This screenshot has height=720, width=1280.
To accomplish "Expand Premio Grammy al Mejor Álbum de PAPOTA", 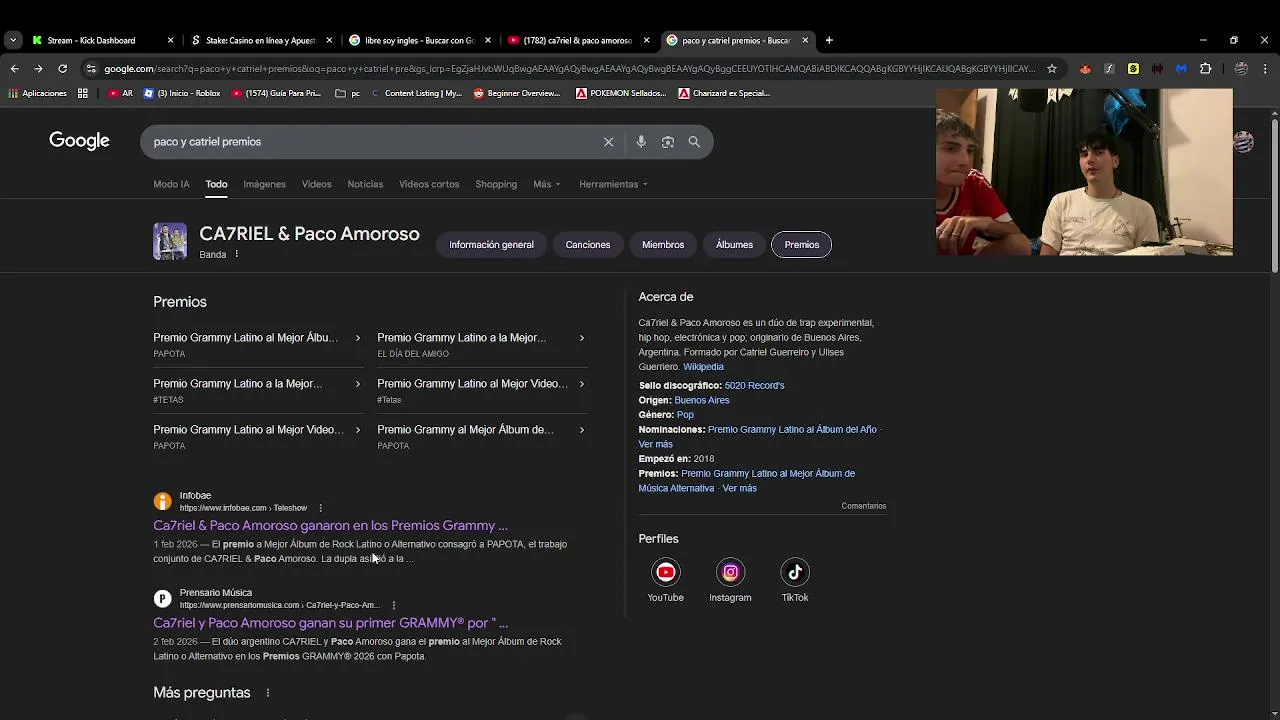I will (x=481, y=437).
